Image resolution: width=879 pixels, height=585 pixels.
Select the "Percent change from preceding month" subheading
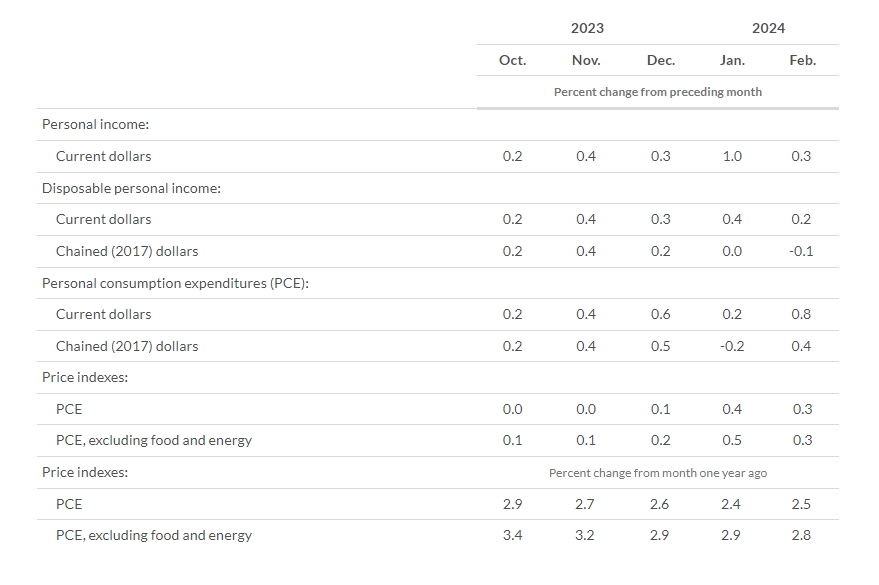point(658,92)
